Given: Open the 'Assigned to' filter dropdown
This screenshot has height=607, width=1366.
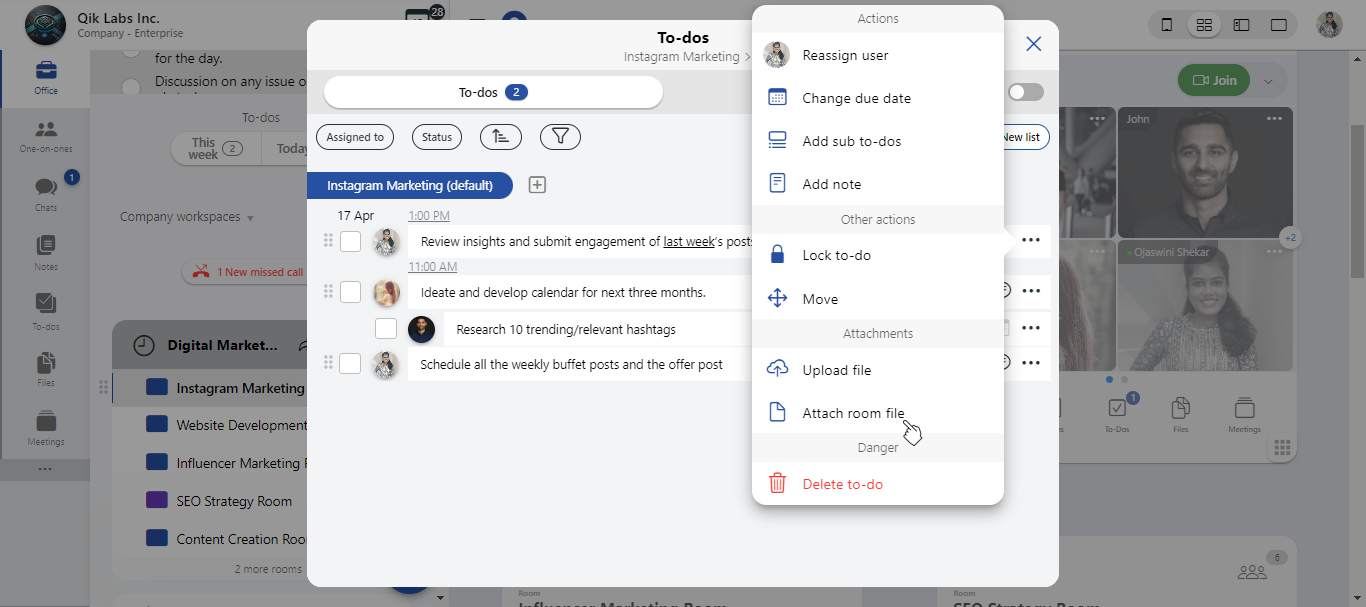Looking at the screenshot, I should 355,137.
